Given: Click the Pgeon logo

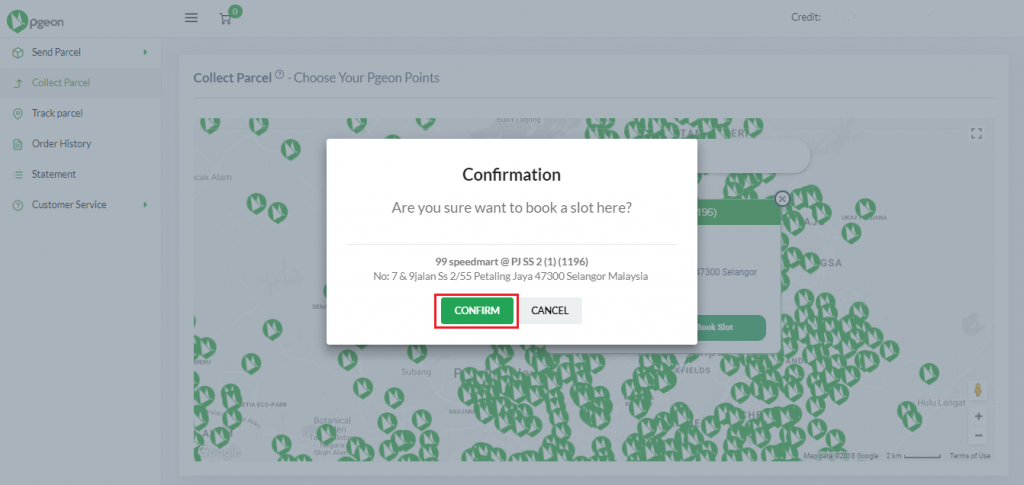Looking at the screenshot, I should coord(35,22).
